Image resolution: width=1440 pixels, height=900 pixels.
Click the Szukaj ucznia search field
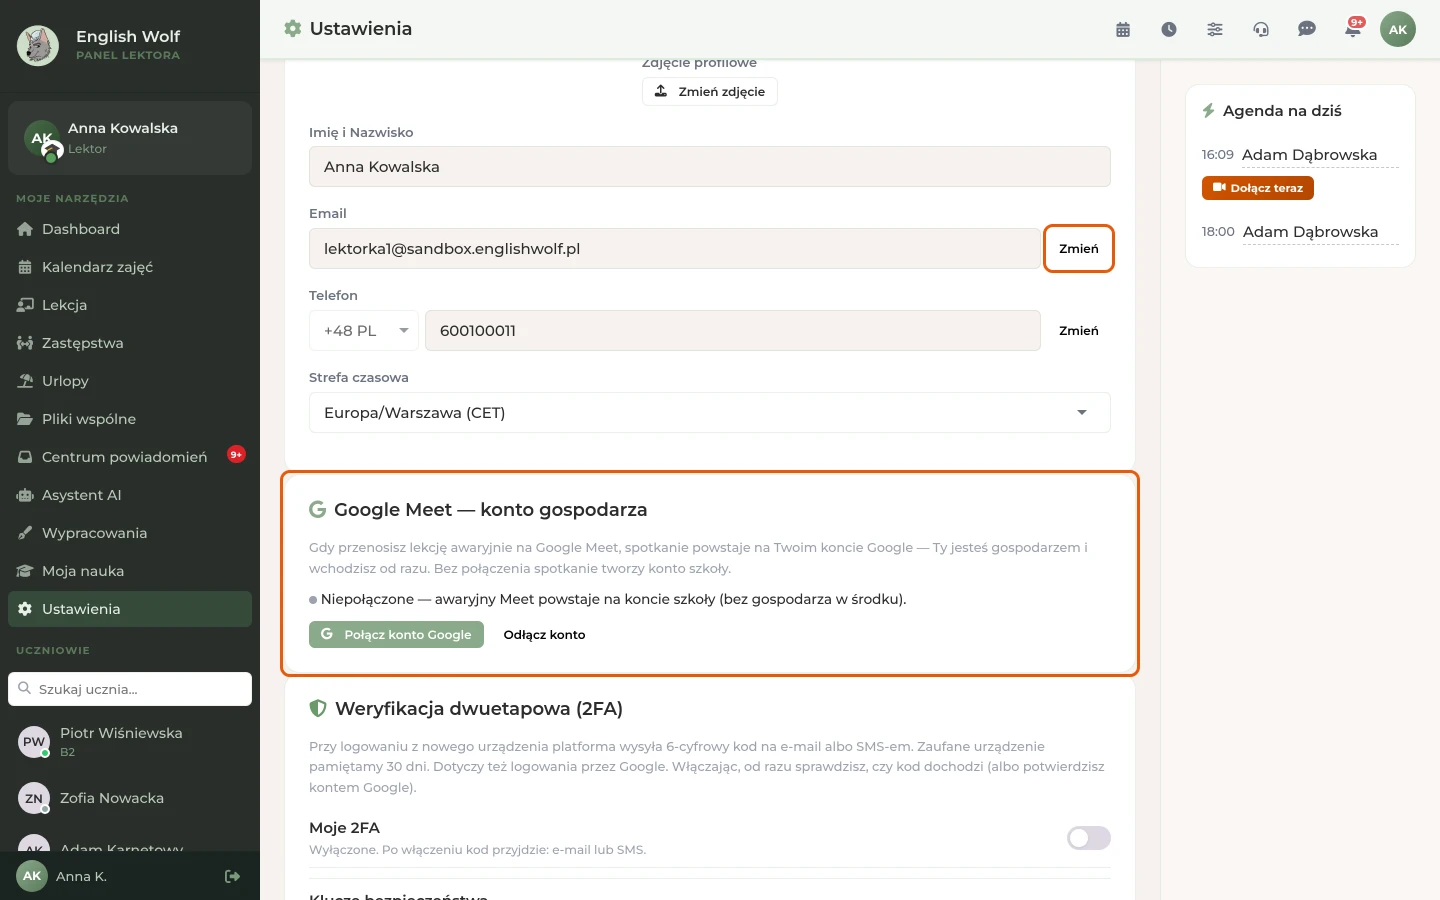pos(130,689)
